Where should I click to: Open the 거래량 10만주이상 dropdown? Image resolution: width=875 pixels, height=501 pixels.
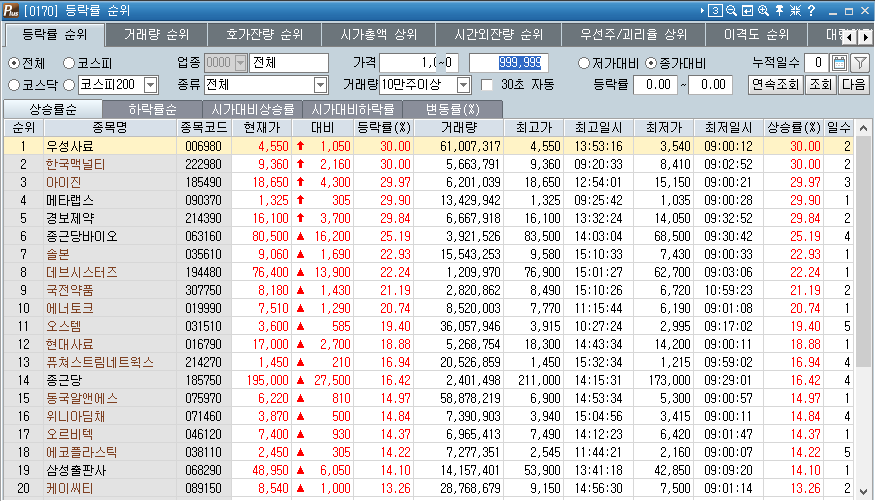coord(463,85)
